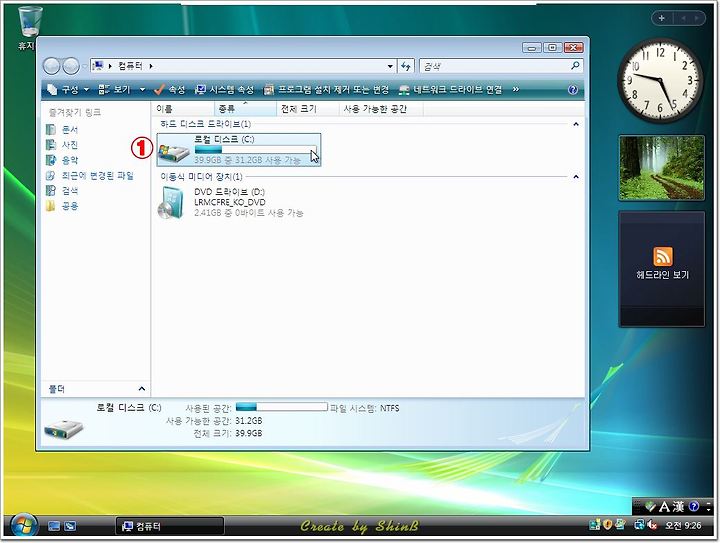Expand the 컴퓨터 breadcrumb arrow
Viewport: 720px width, 543px height.
click(151, 67)
